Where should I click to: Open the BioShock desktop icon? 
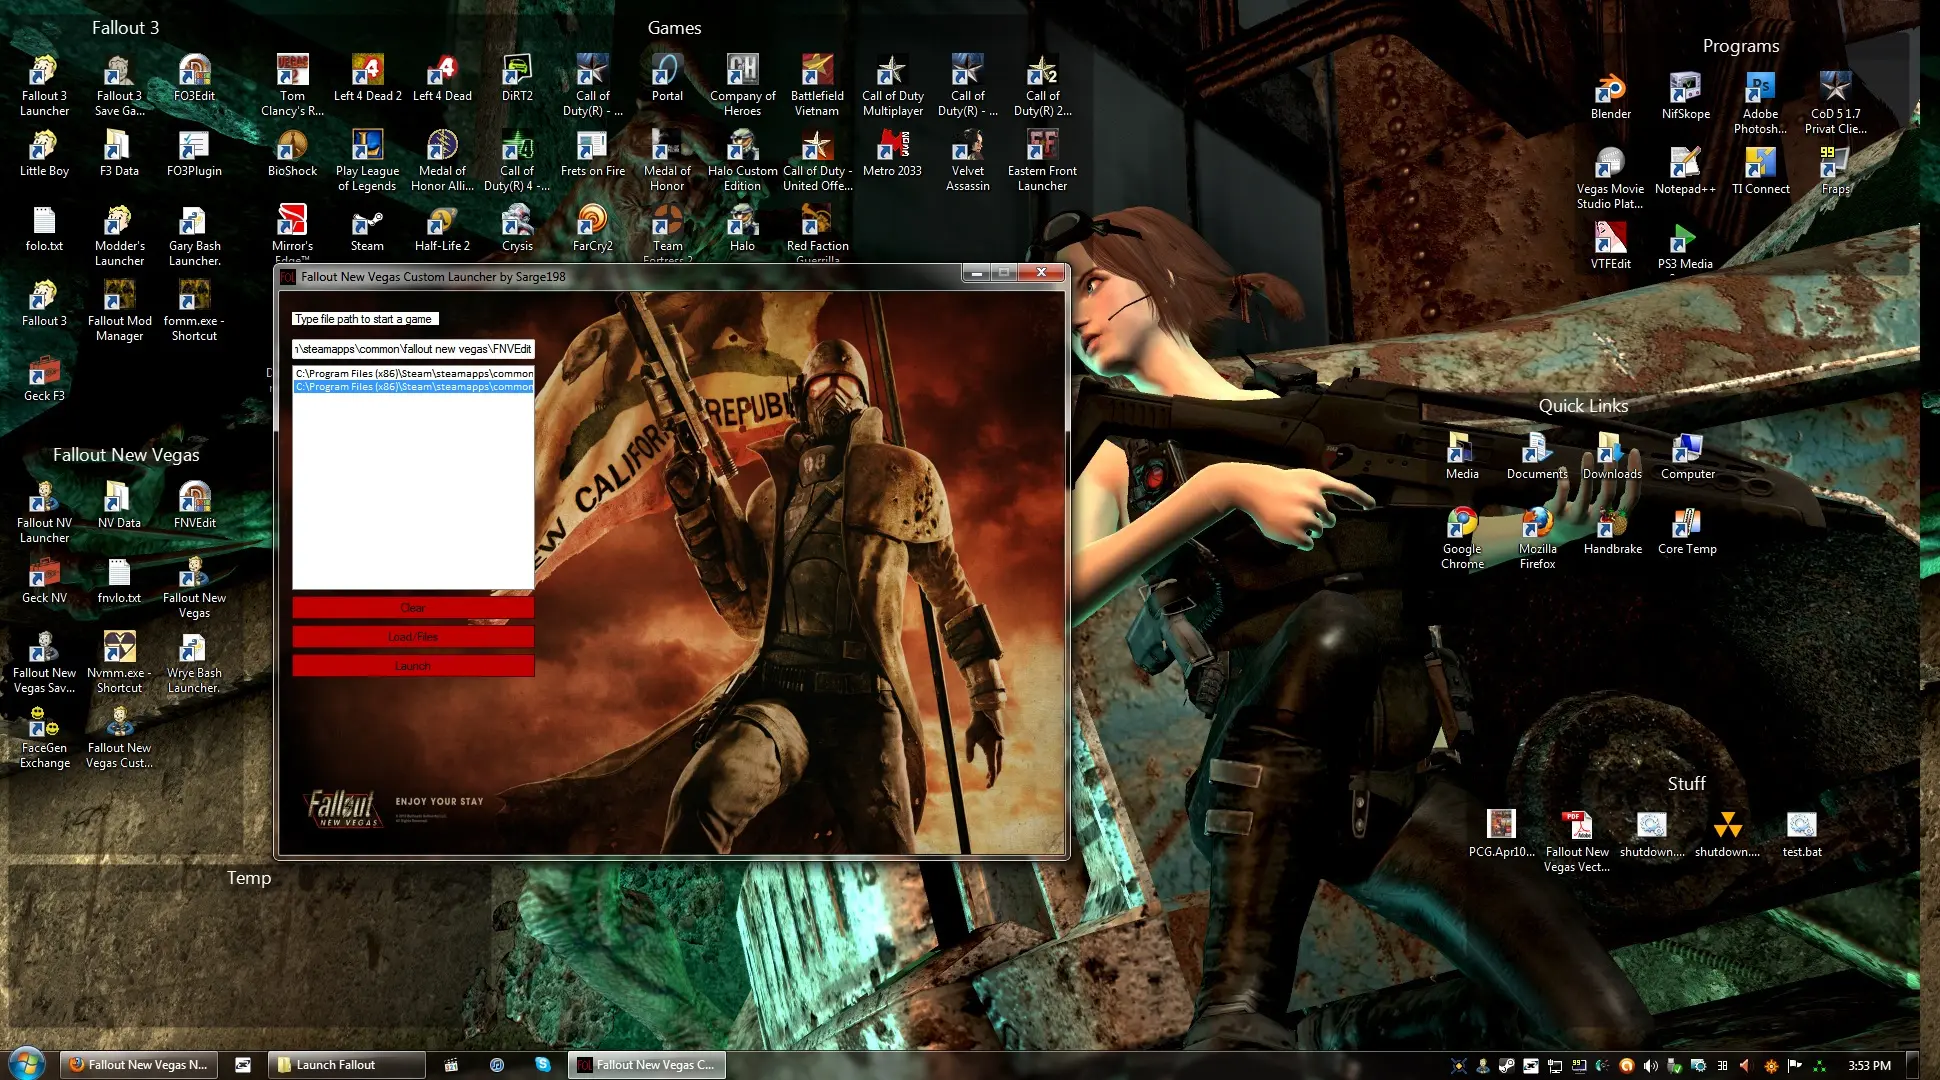(292, 153)
